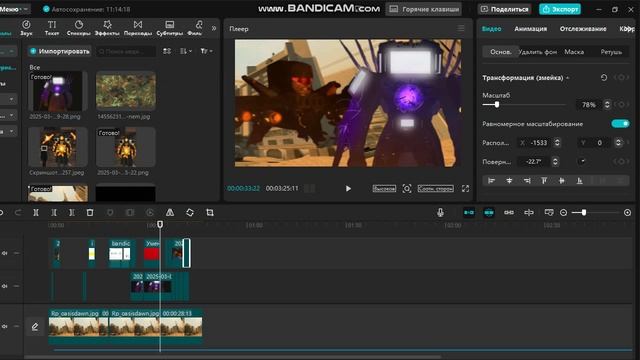640x360 pixels.
Task: Open the Переходы (transitions) panel icon
Action: tap(138, 28)
